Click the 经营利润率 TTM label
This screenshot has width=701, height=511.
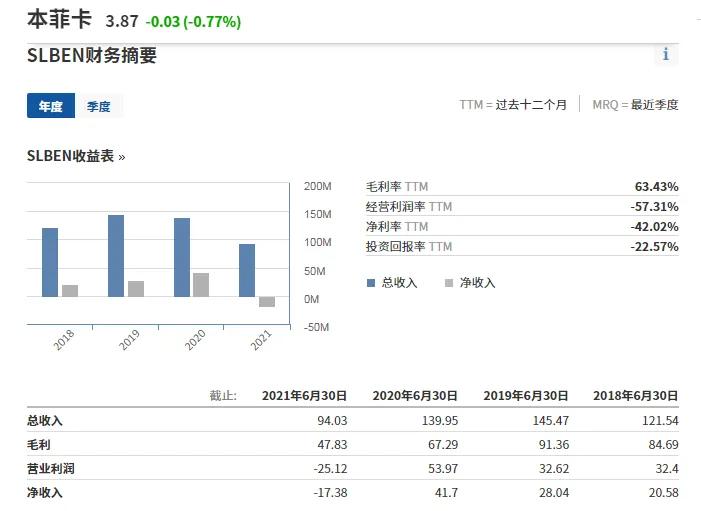pos(409,207)
